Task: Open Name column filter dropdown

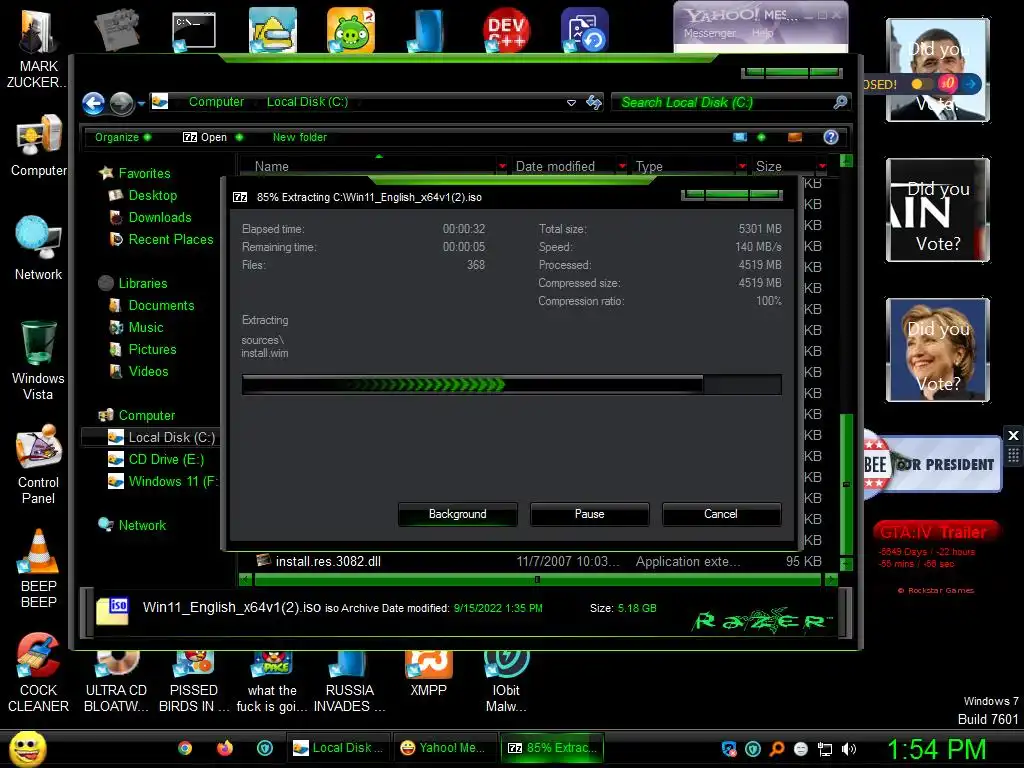Action: coord(502,167)
